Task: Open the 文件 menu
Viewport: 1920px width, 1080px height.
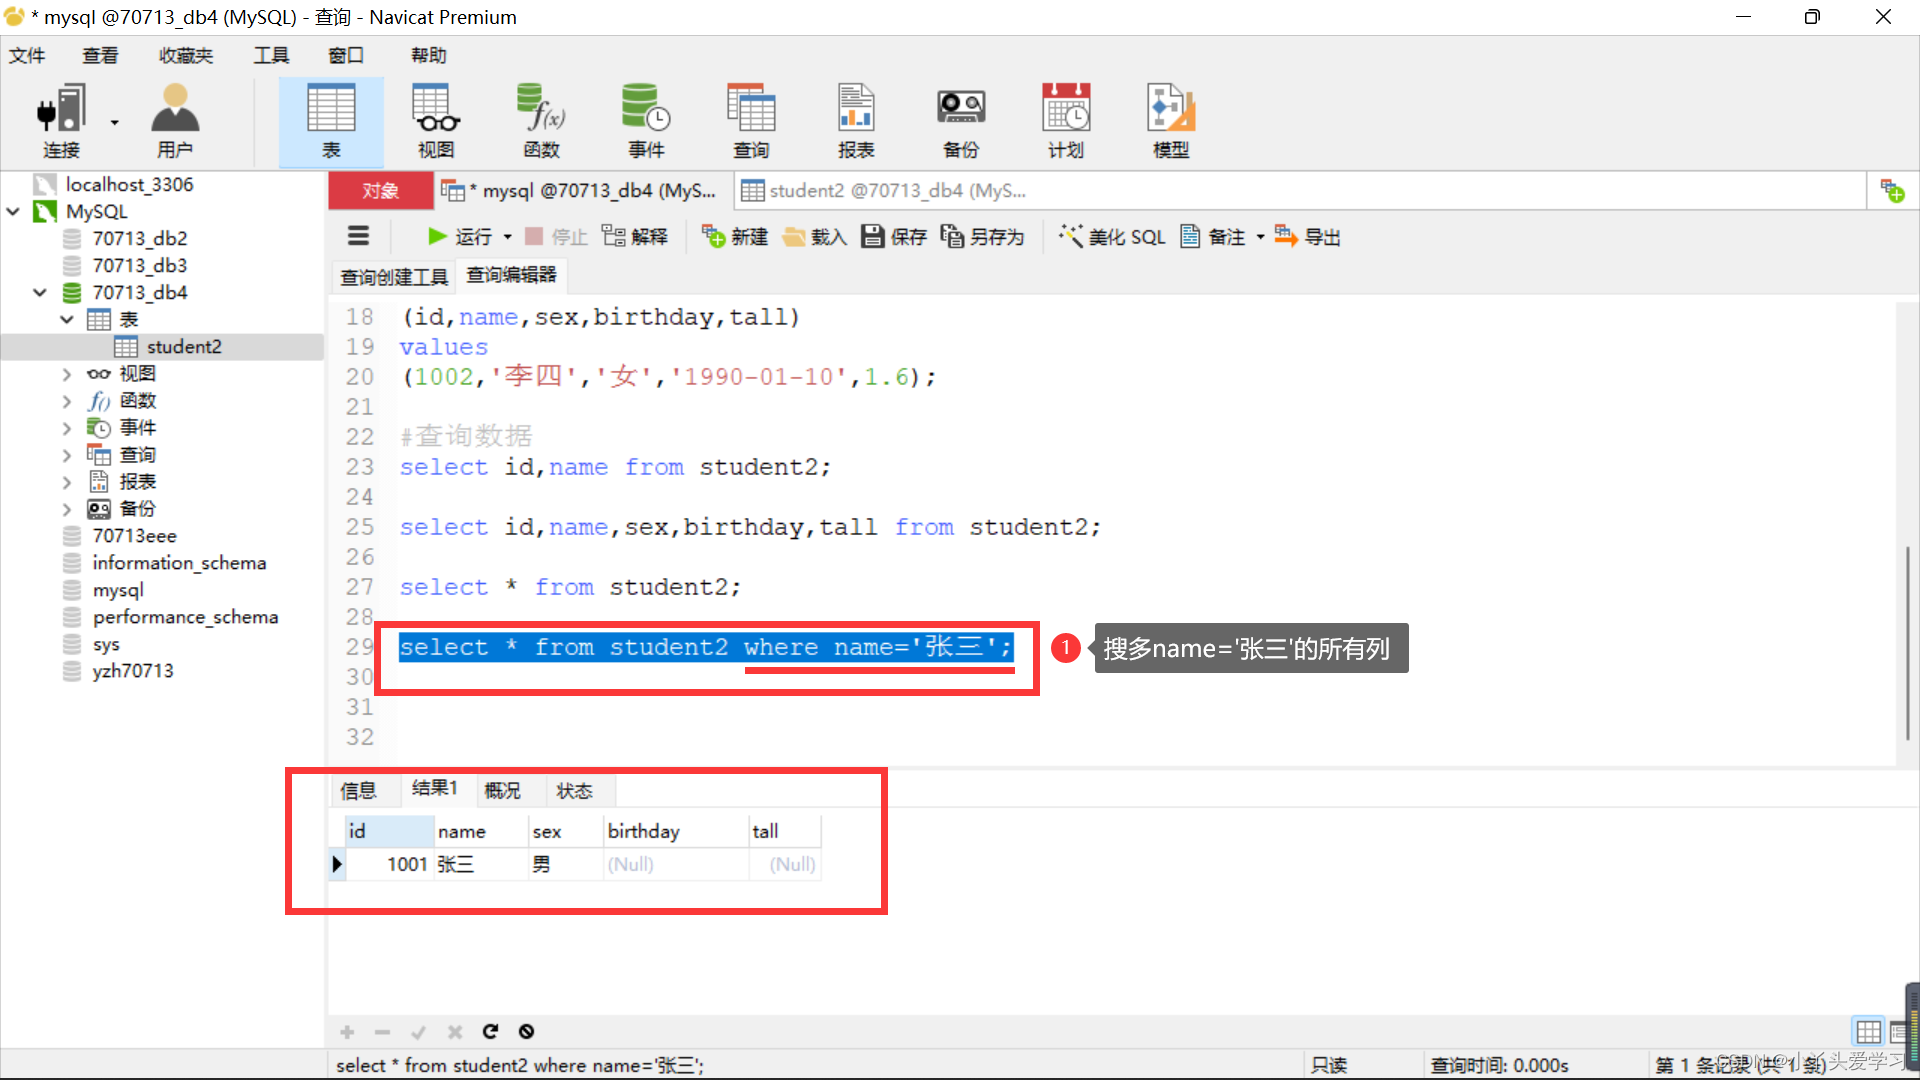Action: pos(27,55)
